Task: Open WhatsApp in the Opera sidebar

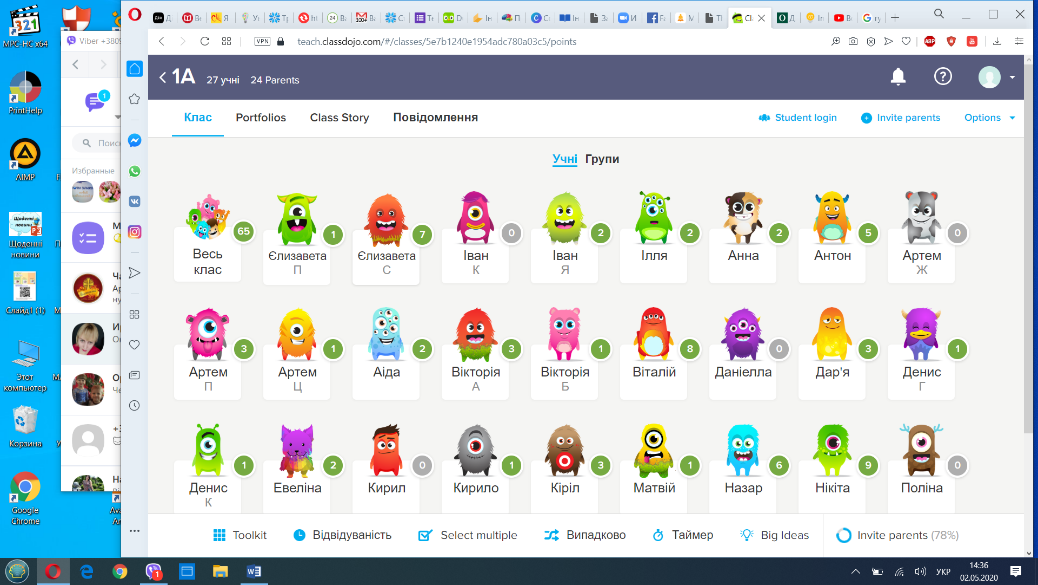Action: (x=134, y=171)
